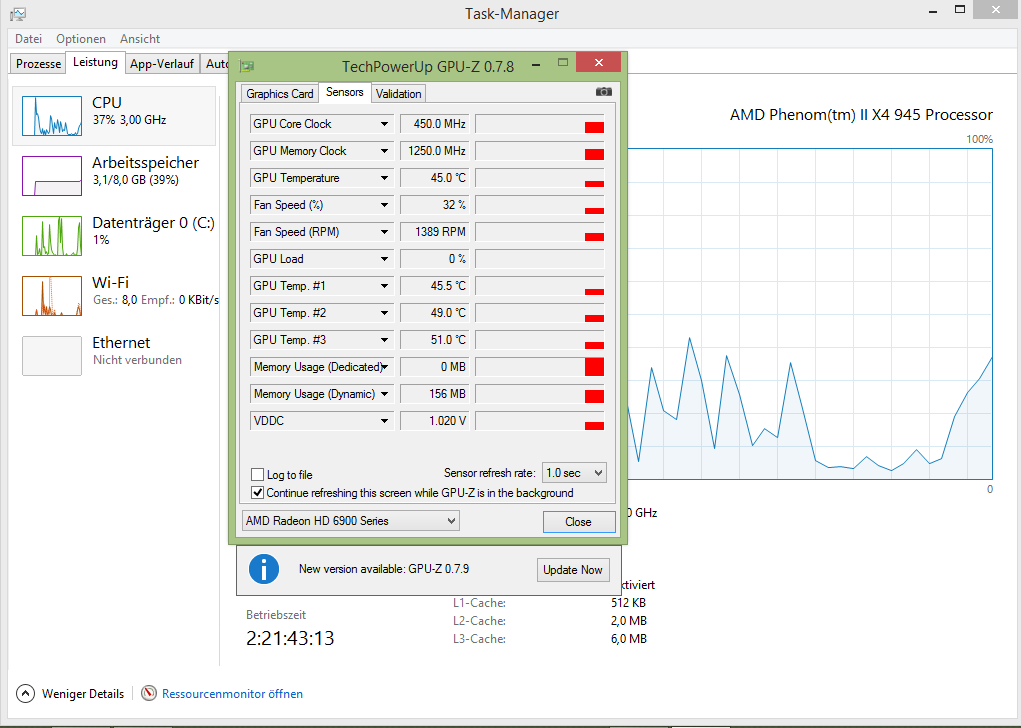1021x728 pixels.
Task: Open the GPU Temp. #1 sensor dropdown
Action: pos(384,286)
